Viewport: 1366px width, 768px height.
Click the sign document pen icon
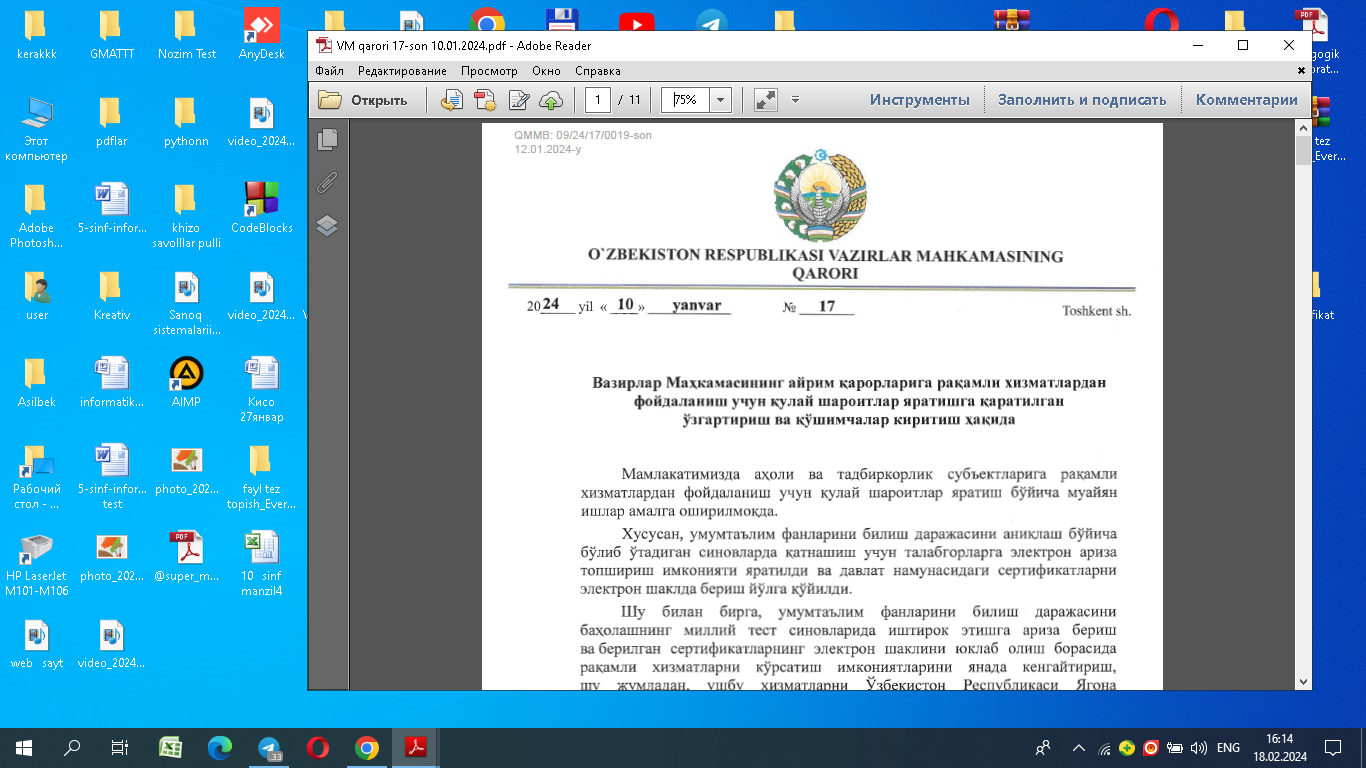coord(518,100)
